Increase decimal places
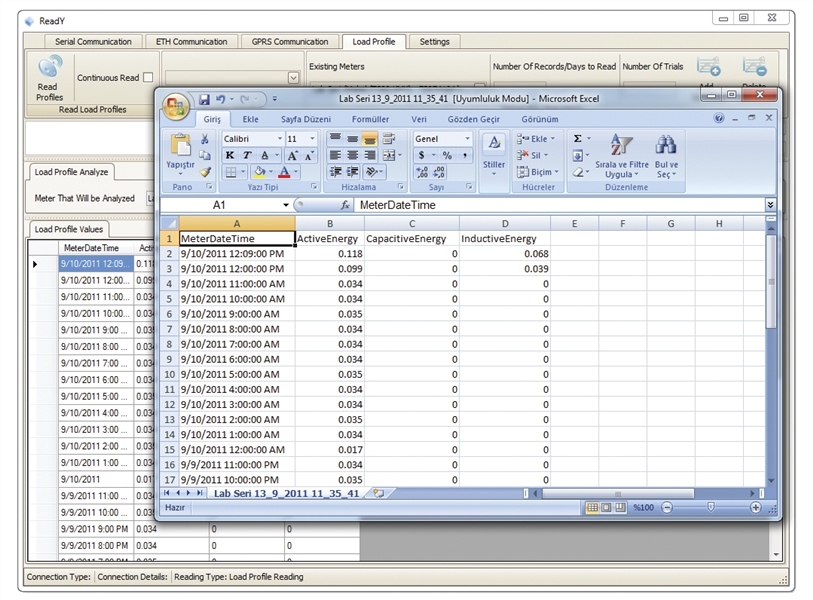Image resolution: width=813 pixels, height=600 pixels. tap(422, 172)
